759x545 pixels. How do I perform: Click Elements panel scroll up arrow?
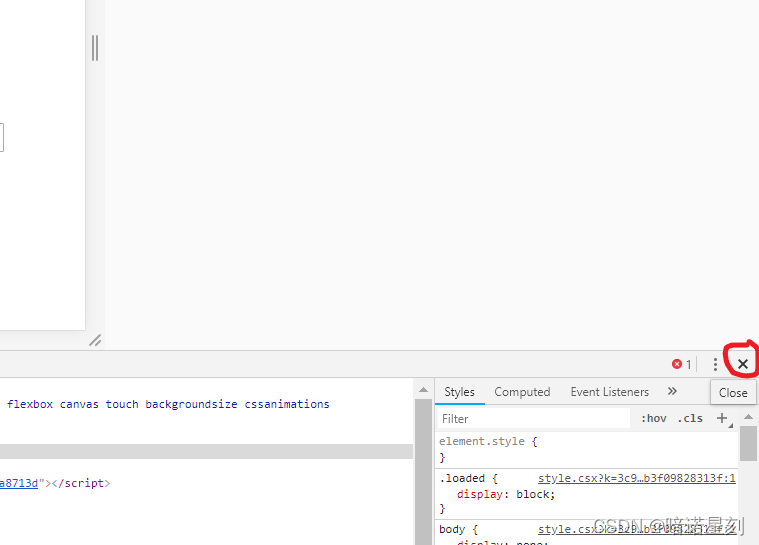coord(423,391)
